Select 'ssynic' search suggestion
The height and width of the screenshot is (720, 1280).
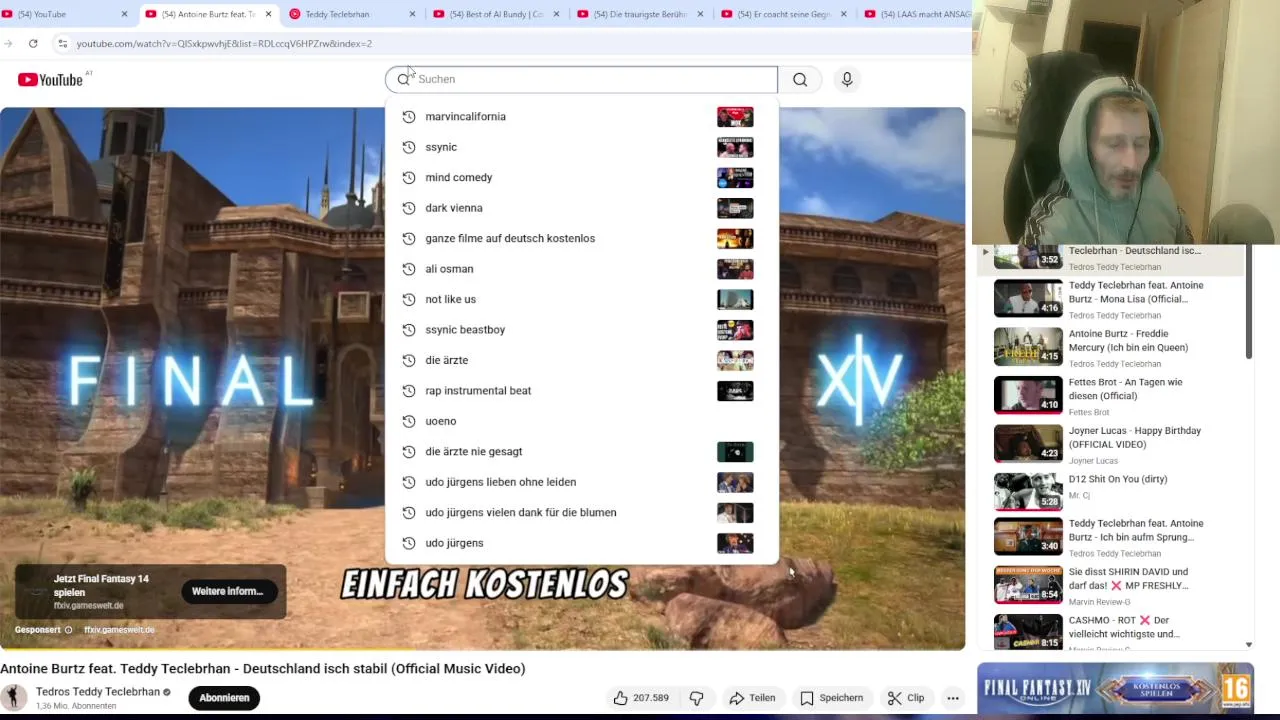coord(581,147)
